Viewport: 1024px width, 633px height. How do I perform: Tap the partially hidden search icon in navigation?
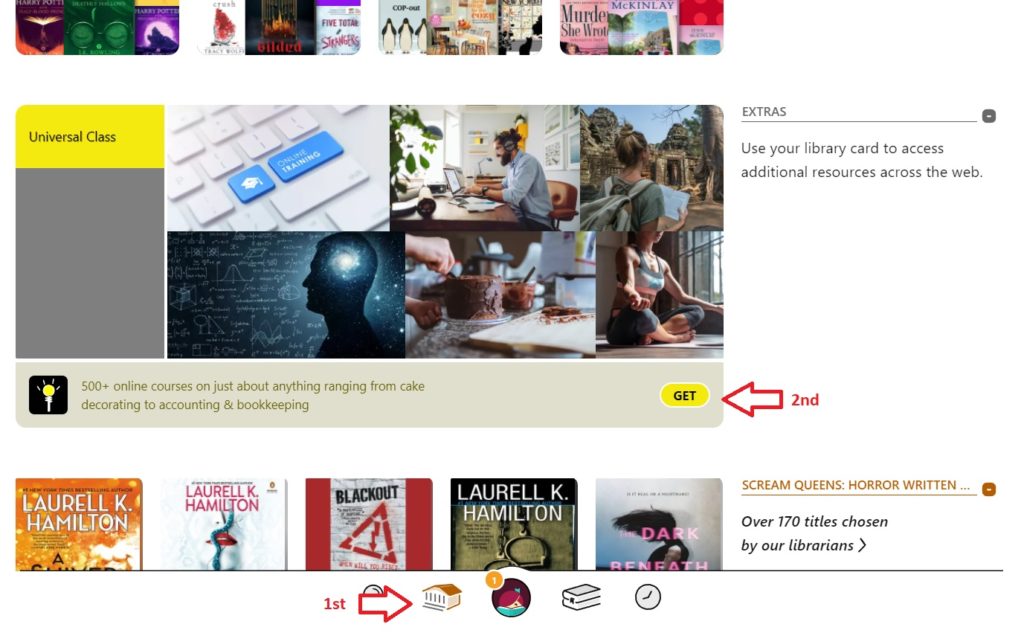pyautogui.click(x=373, y=591)
